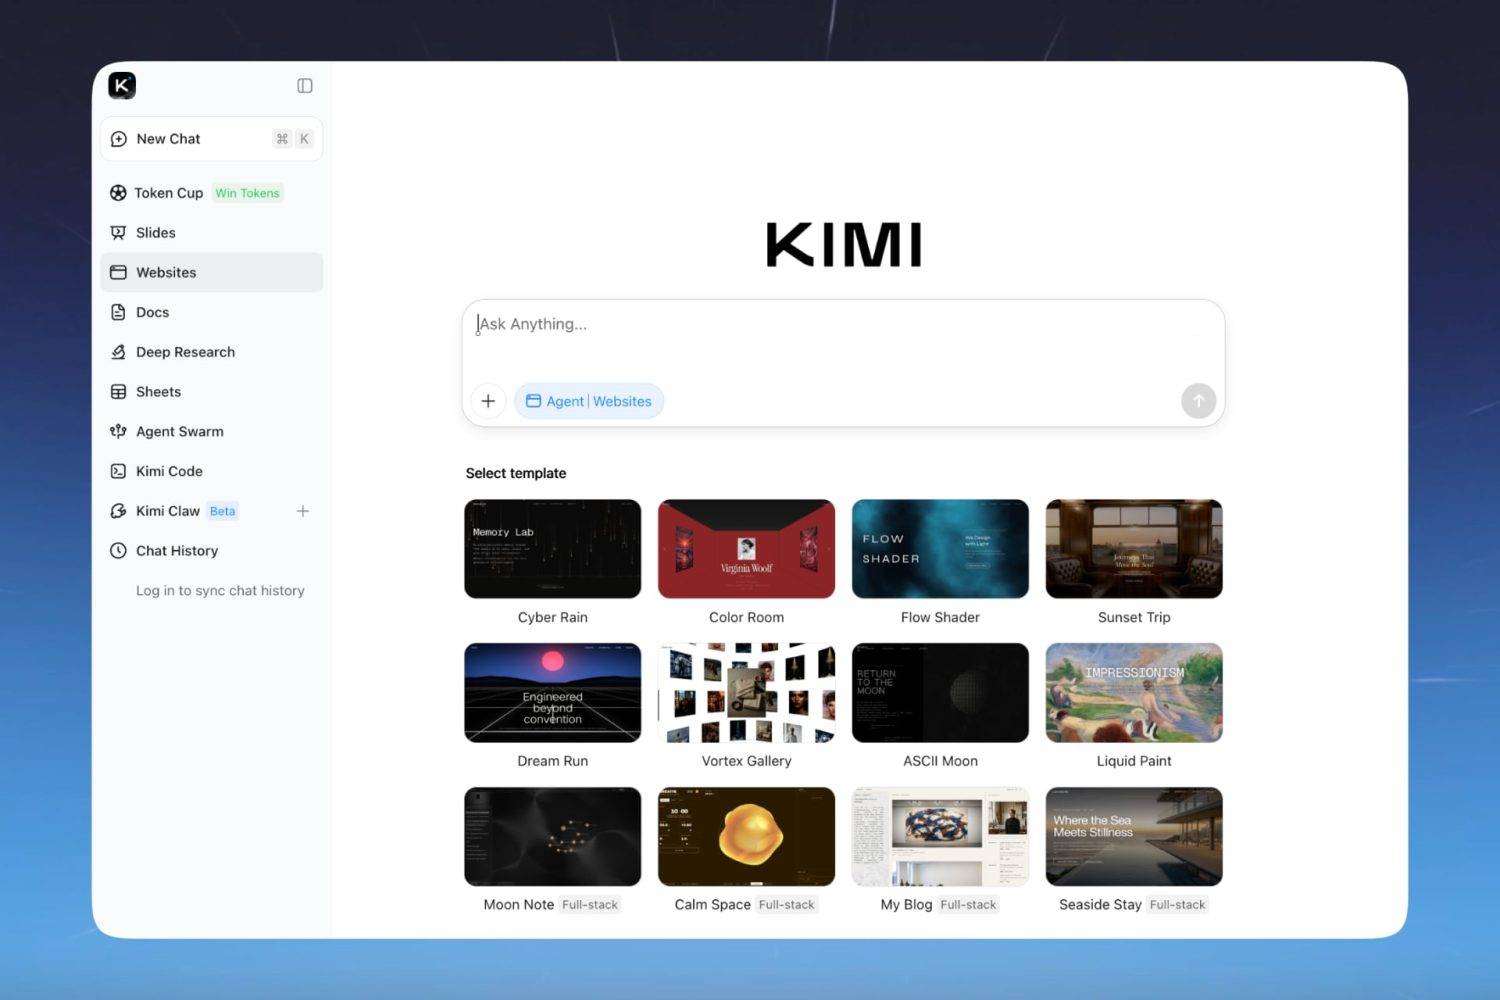This screenshot has height=1000, width=1500.
Task: Open the Docs section
Action: [x=211, y=312]
